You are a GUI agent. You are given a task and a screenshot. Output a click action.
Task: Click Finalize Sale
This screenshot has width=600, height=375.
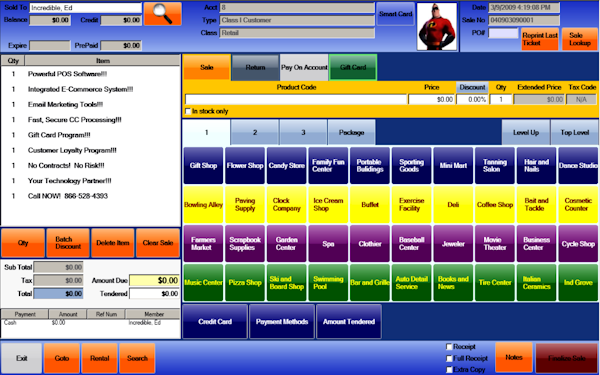pyautogui.click(x=567, y=359)
